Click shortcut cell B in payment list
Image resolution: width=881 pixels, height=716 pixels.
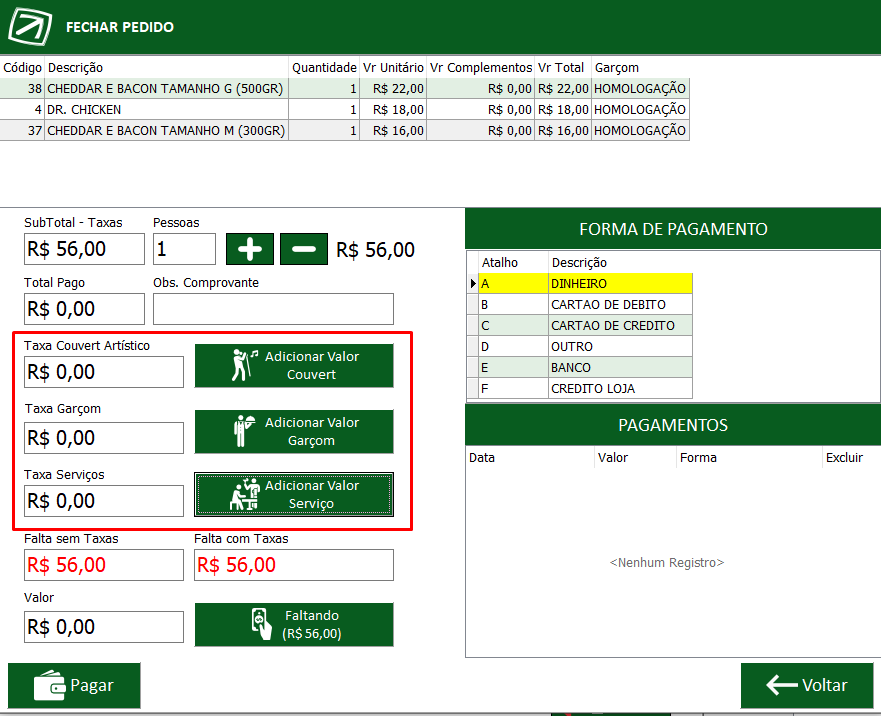click(514, 305)
